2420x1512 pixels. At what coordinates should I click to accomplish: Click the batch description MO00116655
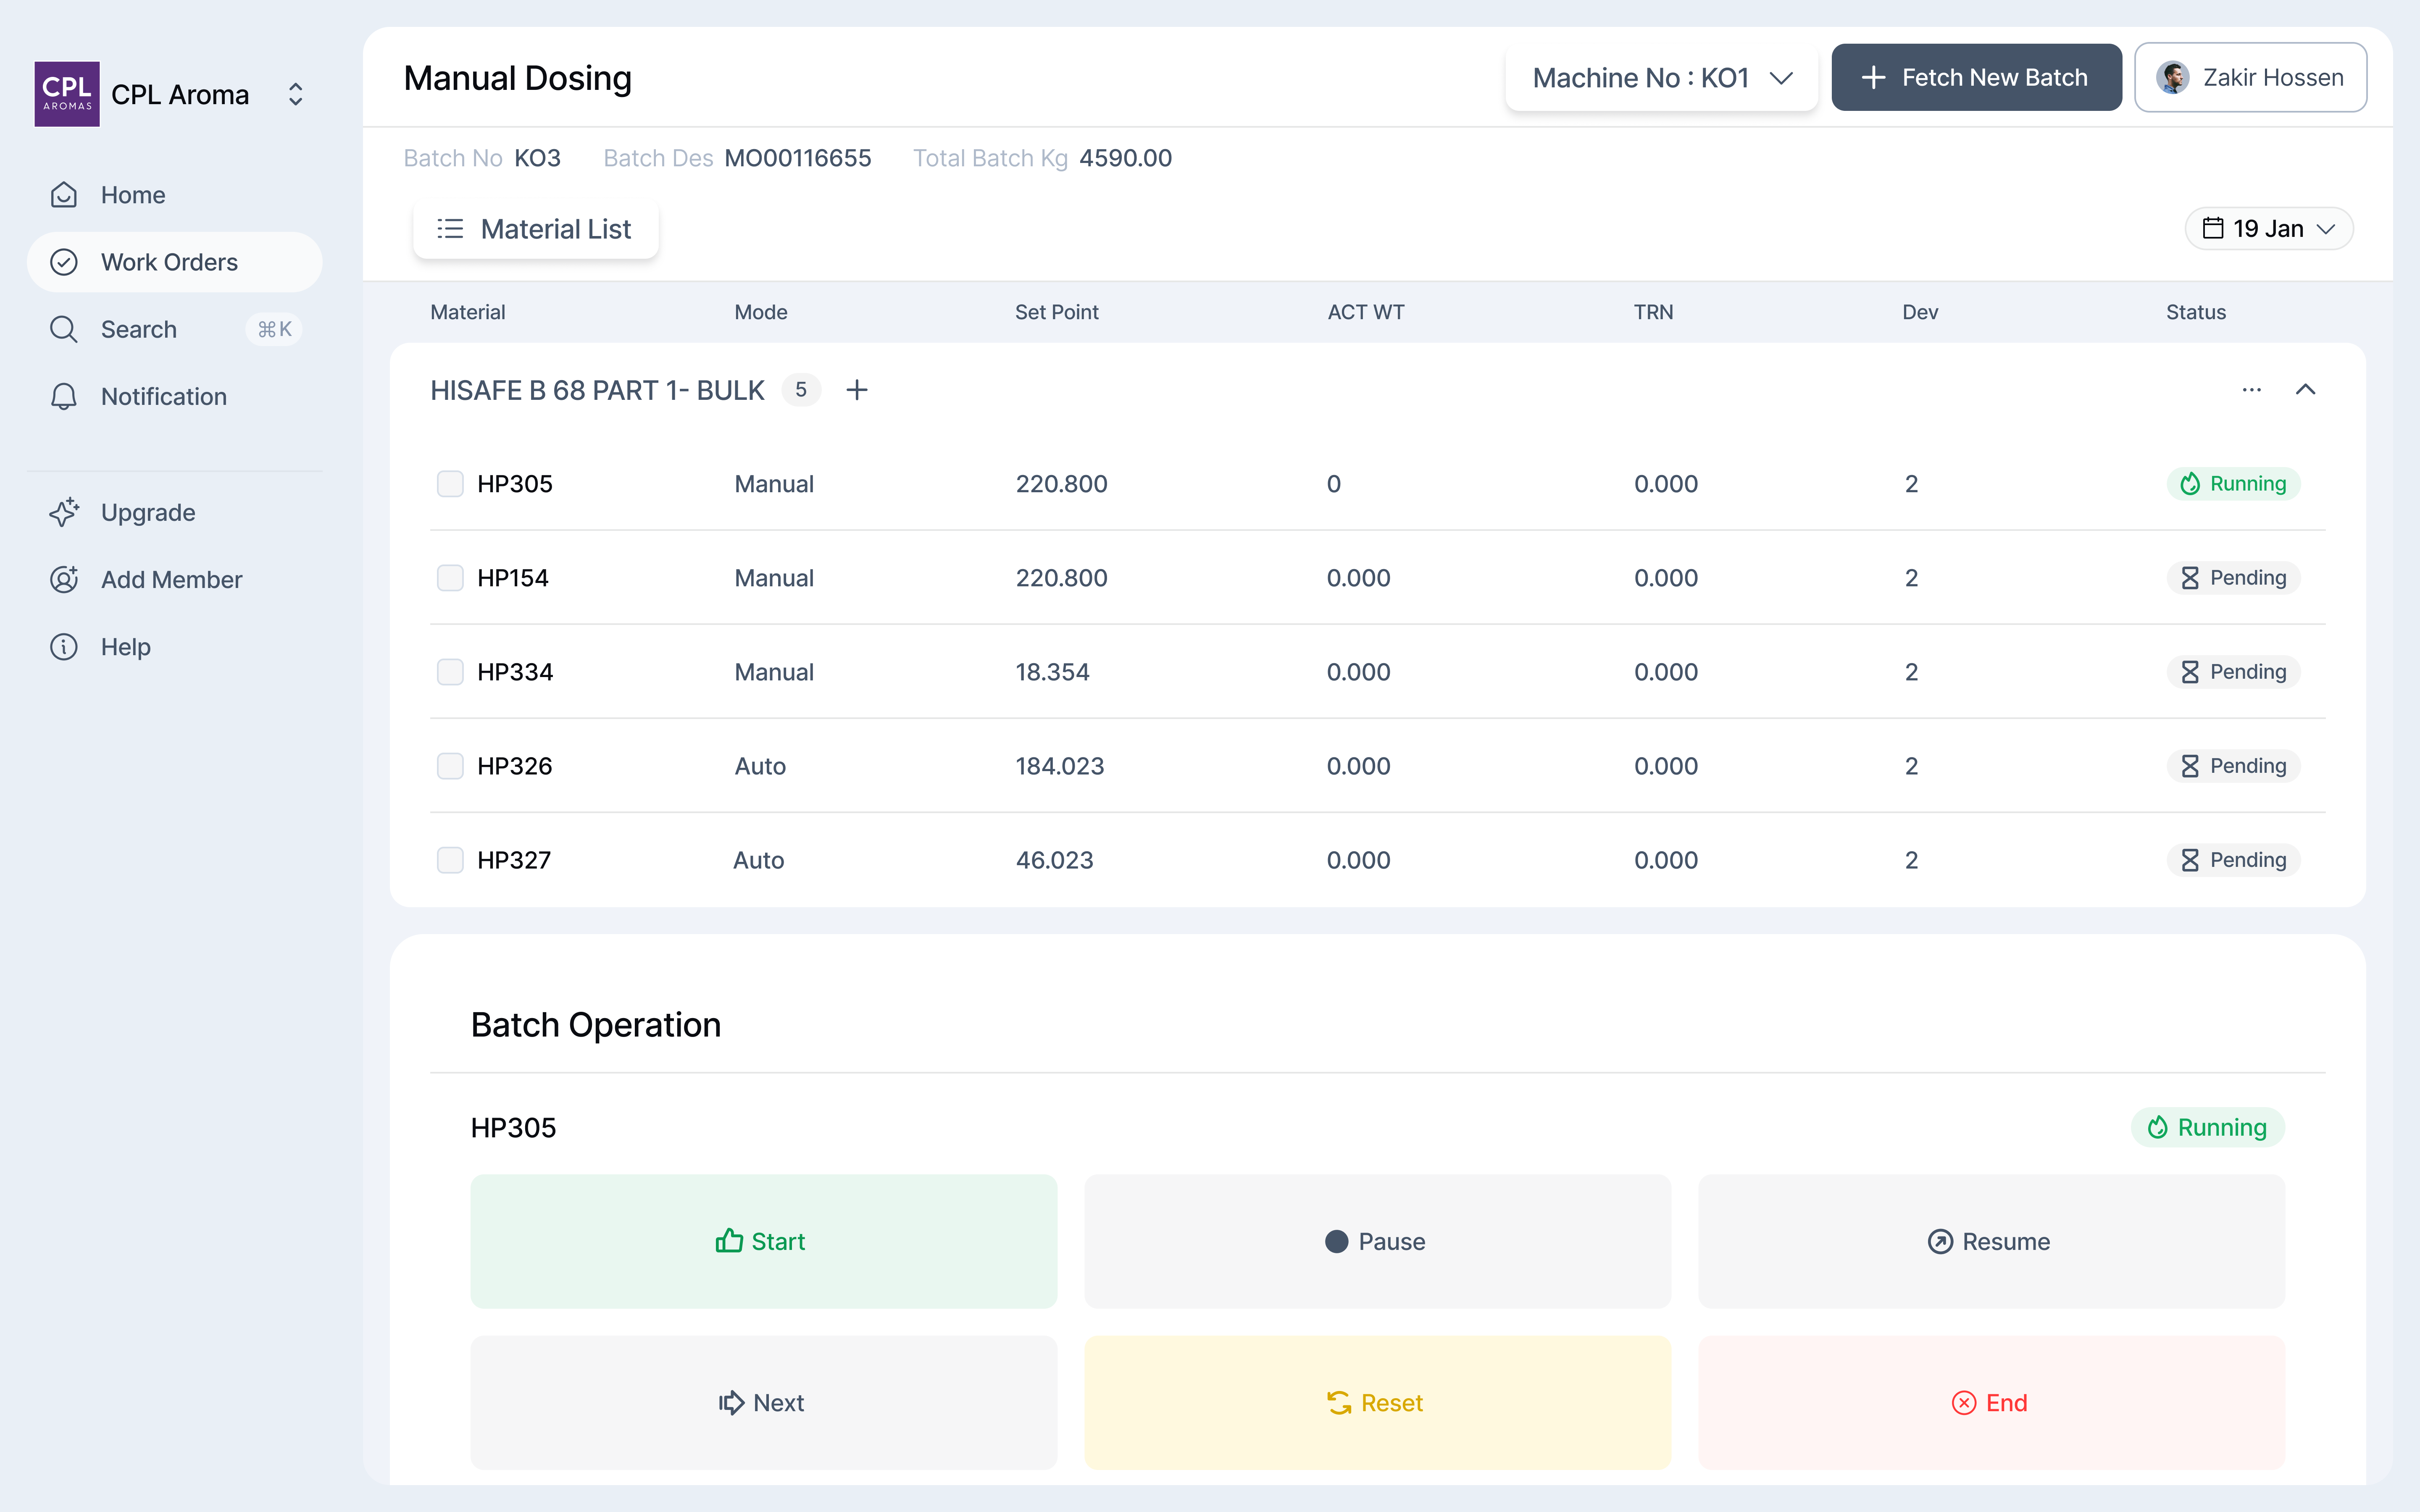coord(798,158)
